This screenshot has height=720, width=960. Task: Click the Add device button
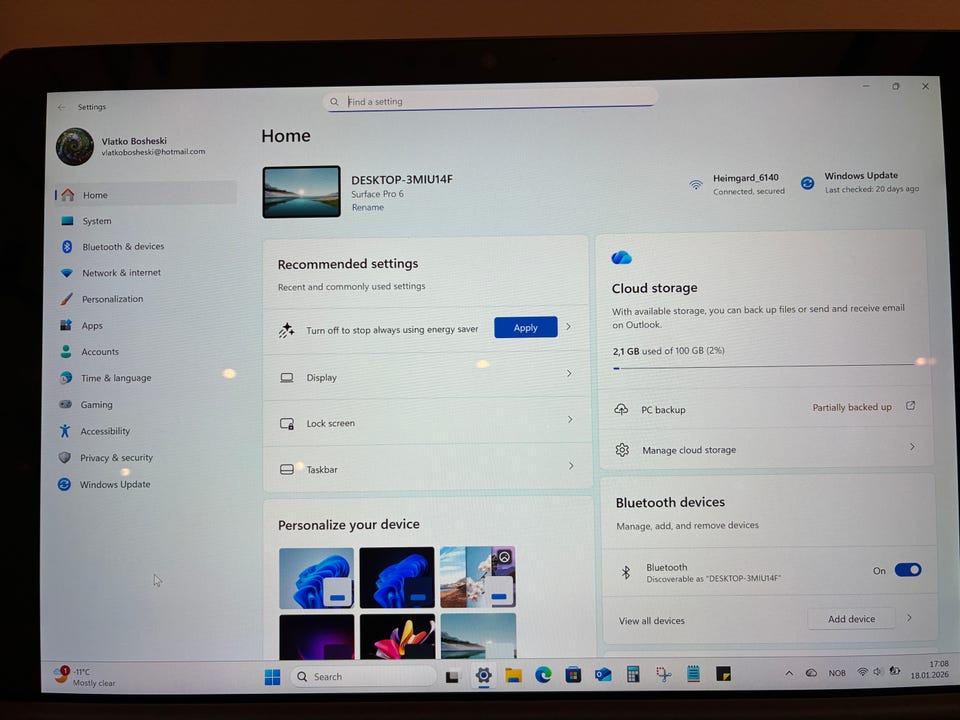click(852, 619)
